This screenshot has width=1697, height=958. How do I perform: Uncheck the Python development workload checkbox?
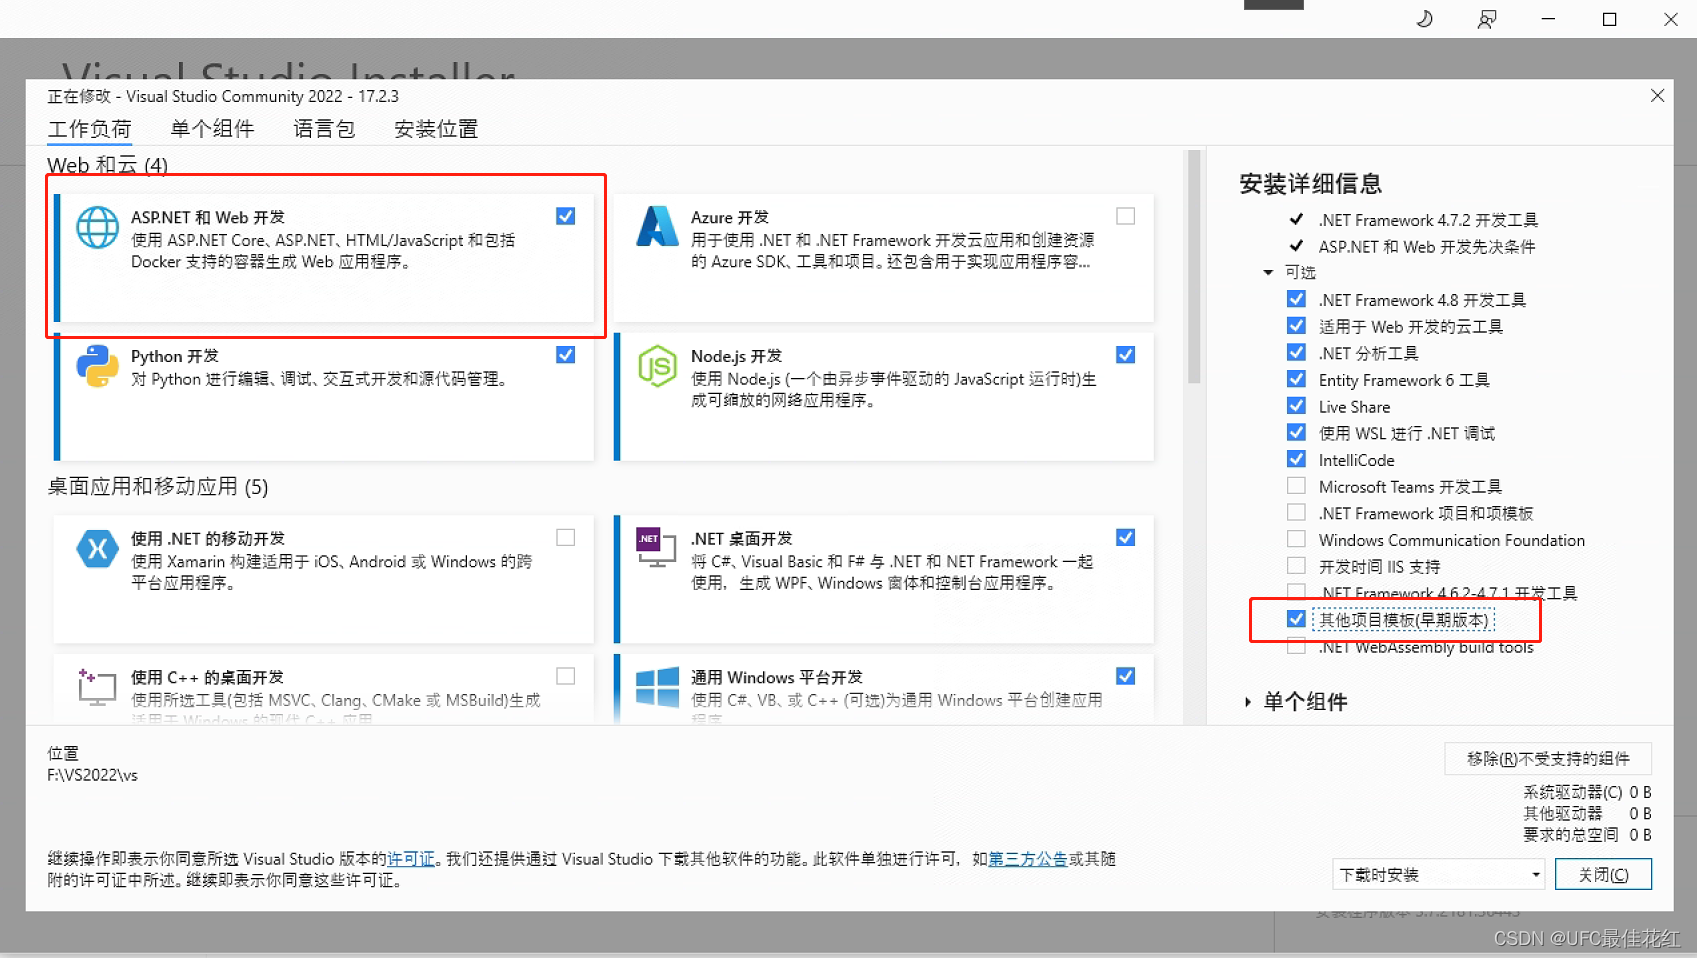point(566,355)
